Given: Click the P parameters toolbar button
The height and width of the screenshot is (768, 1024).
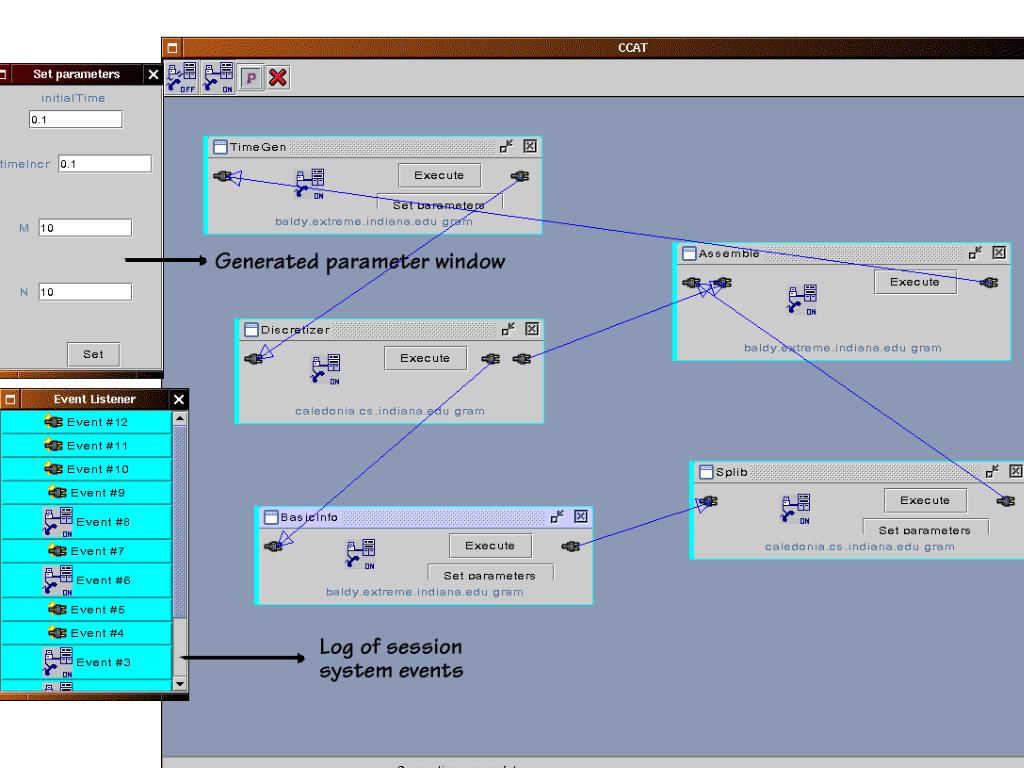Looking at the screenshot, I should click(x=251, y=78).
